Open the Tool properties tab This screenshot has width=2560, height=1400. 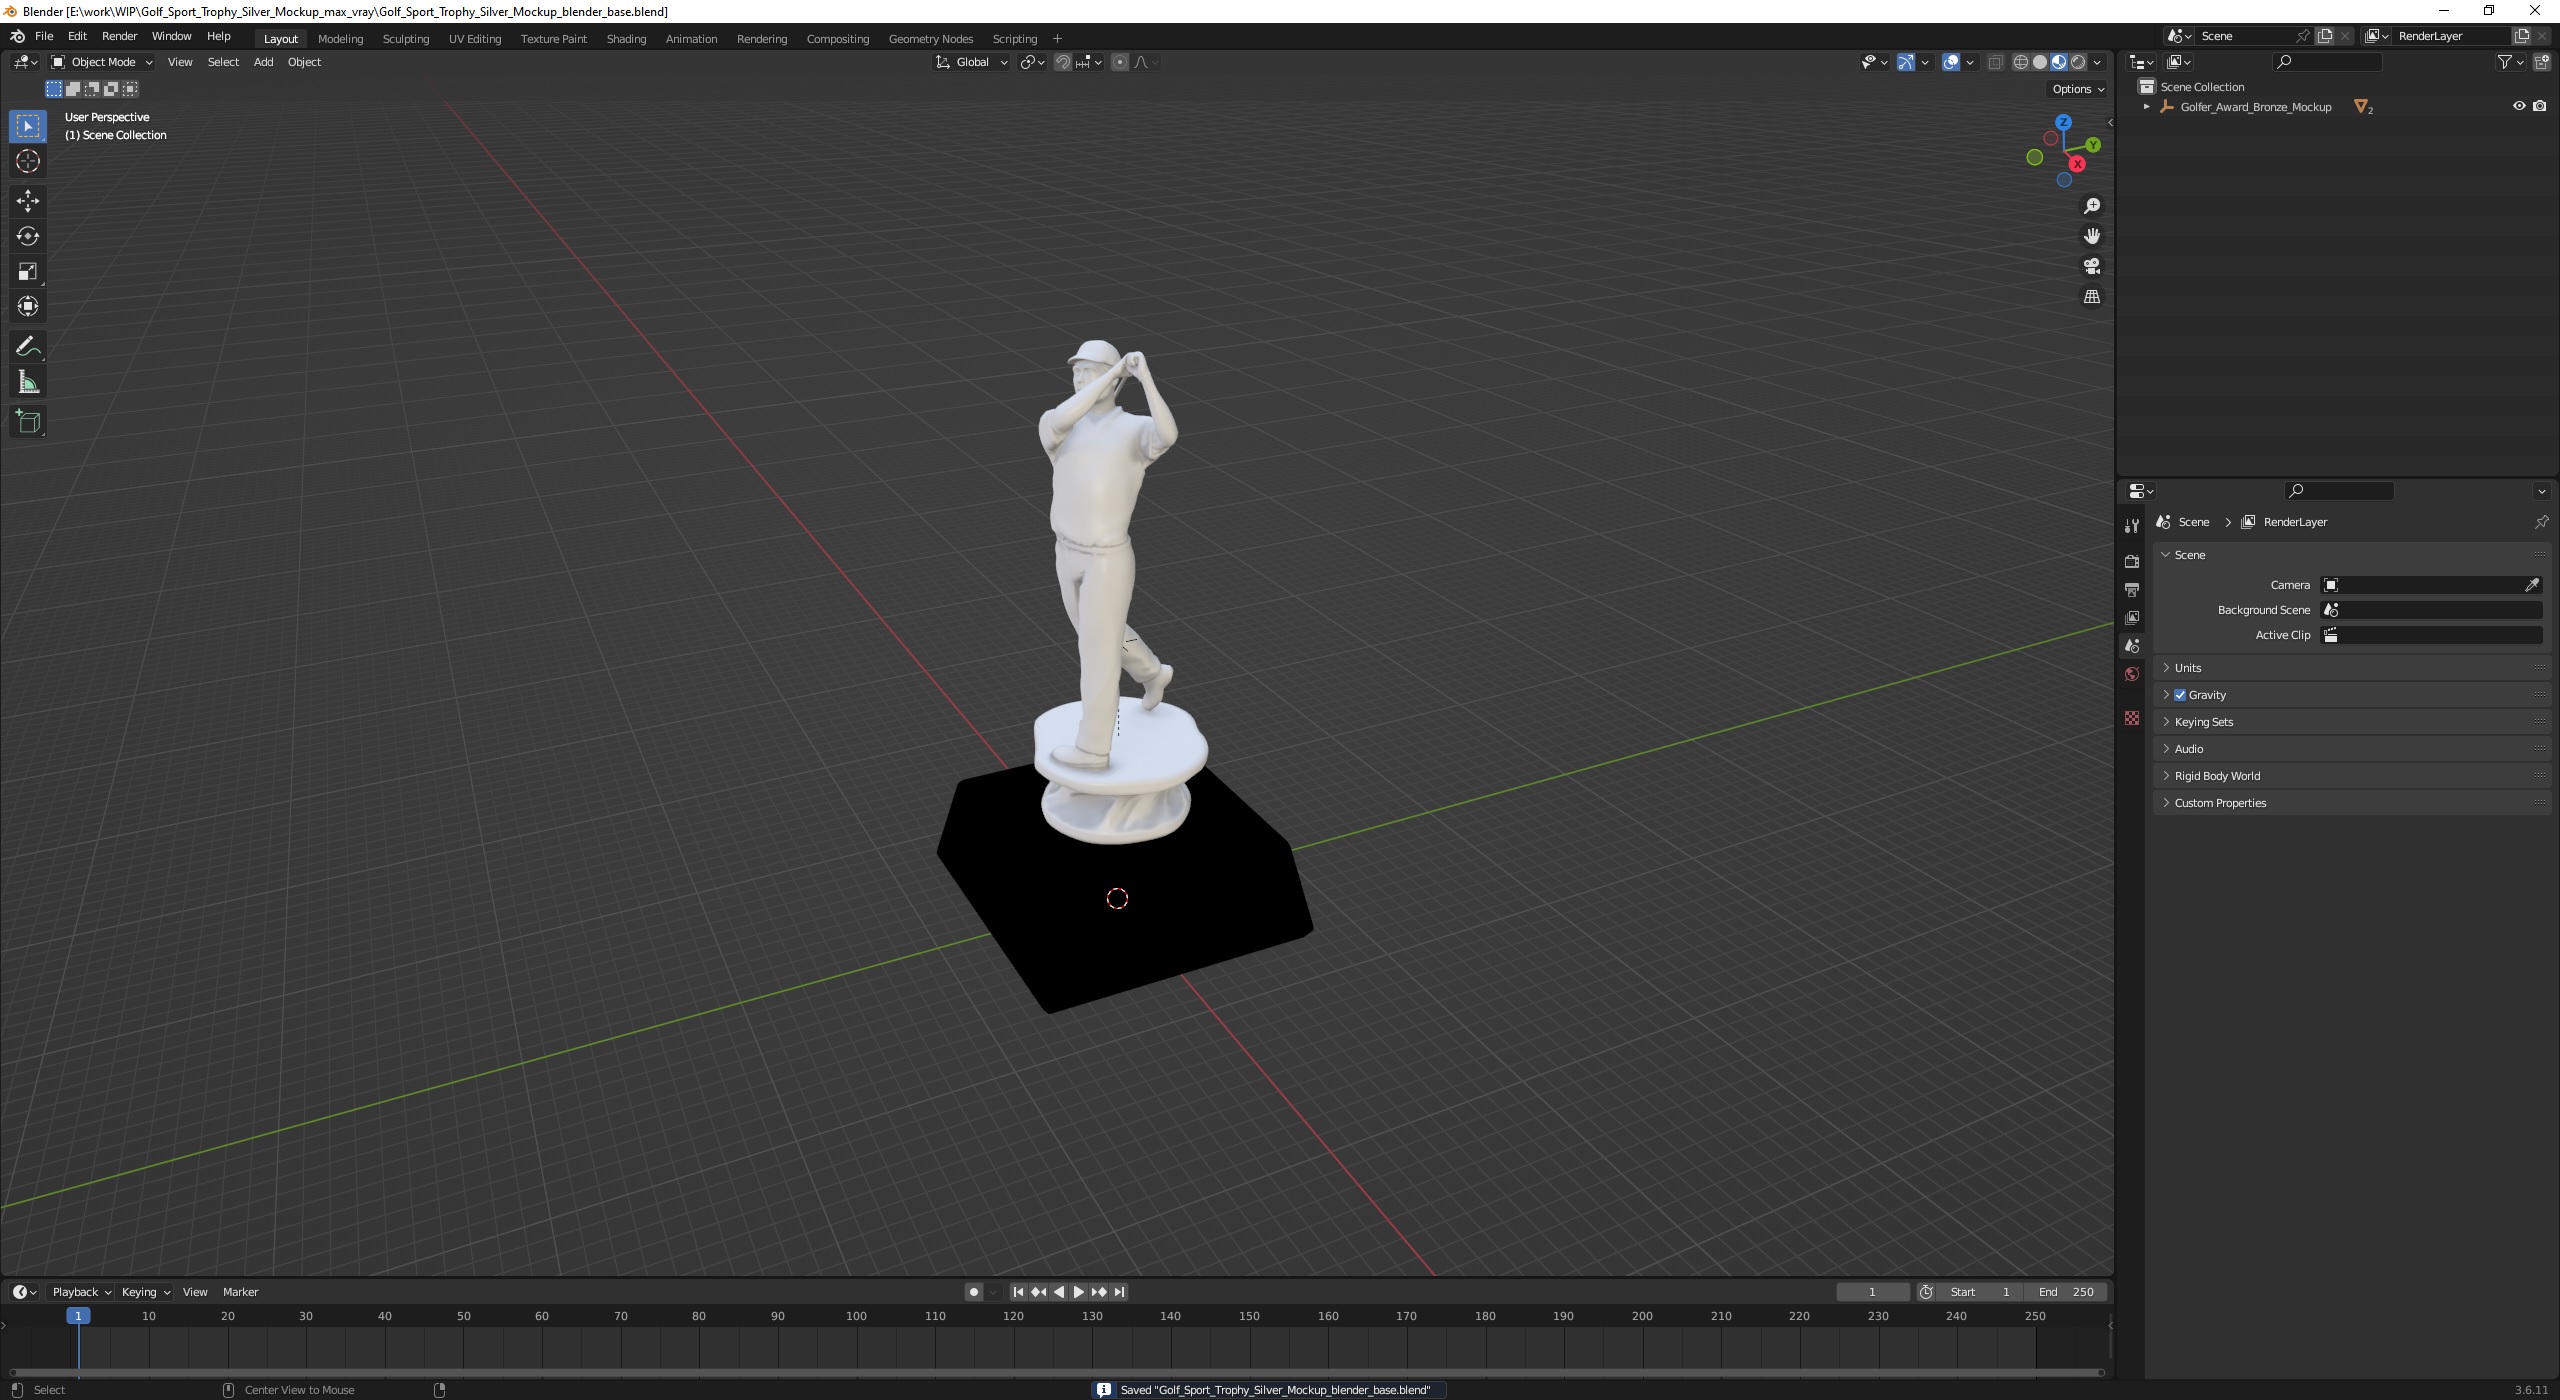coord(2131,526)
